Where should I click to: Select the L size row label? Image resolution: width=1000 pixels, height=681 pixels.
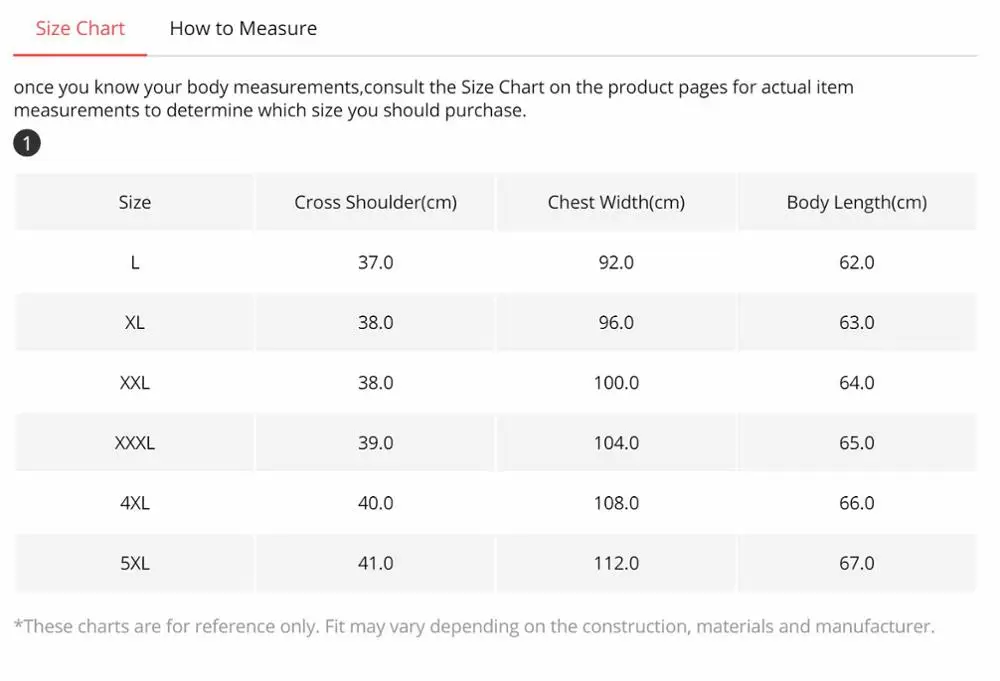135,262
